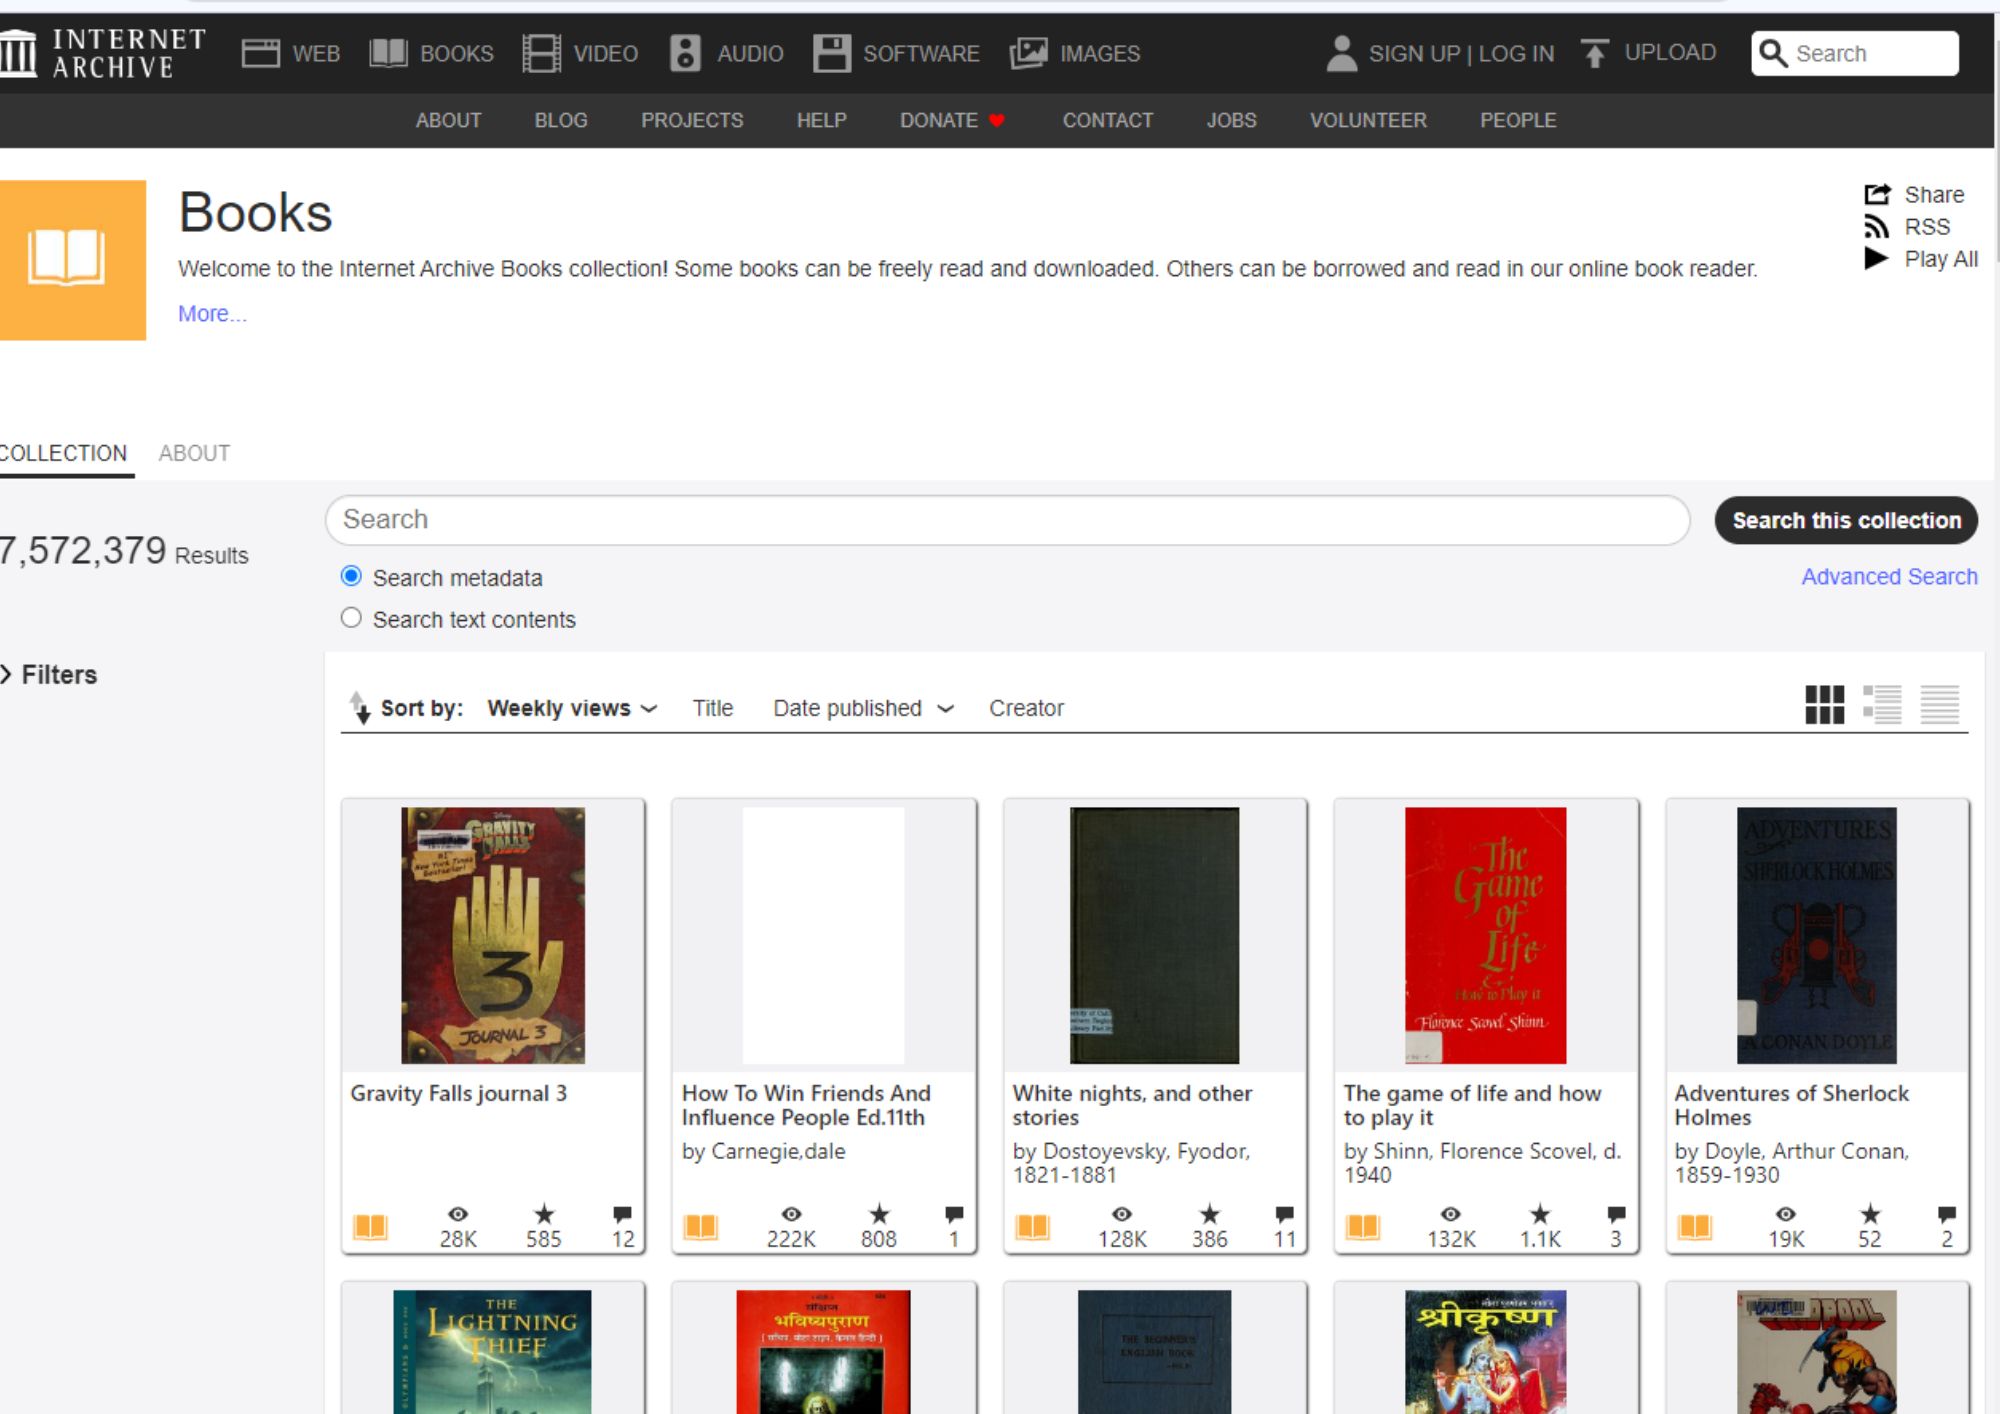Image resolution: width=2000 pixels, height=1414 pixels.
Task: Click the views eye icon on Gravity Falls
Action: click(458, 1214)
